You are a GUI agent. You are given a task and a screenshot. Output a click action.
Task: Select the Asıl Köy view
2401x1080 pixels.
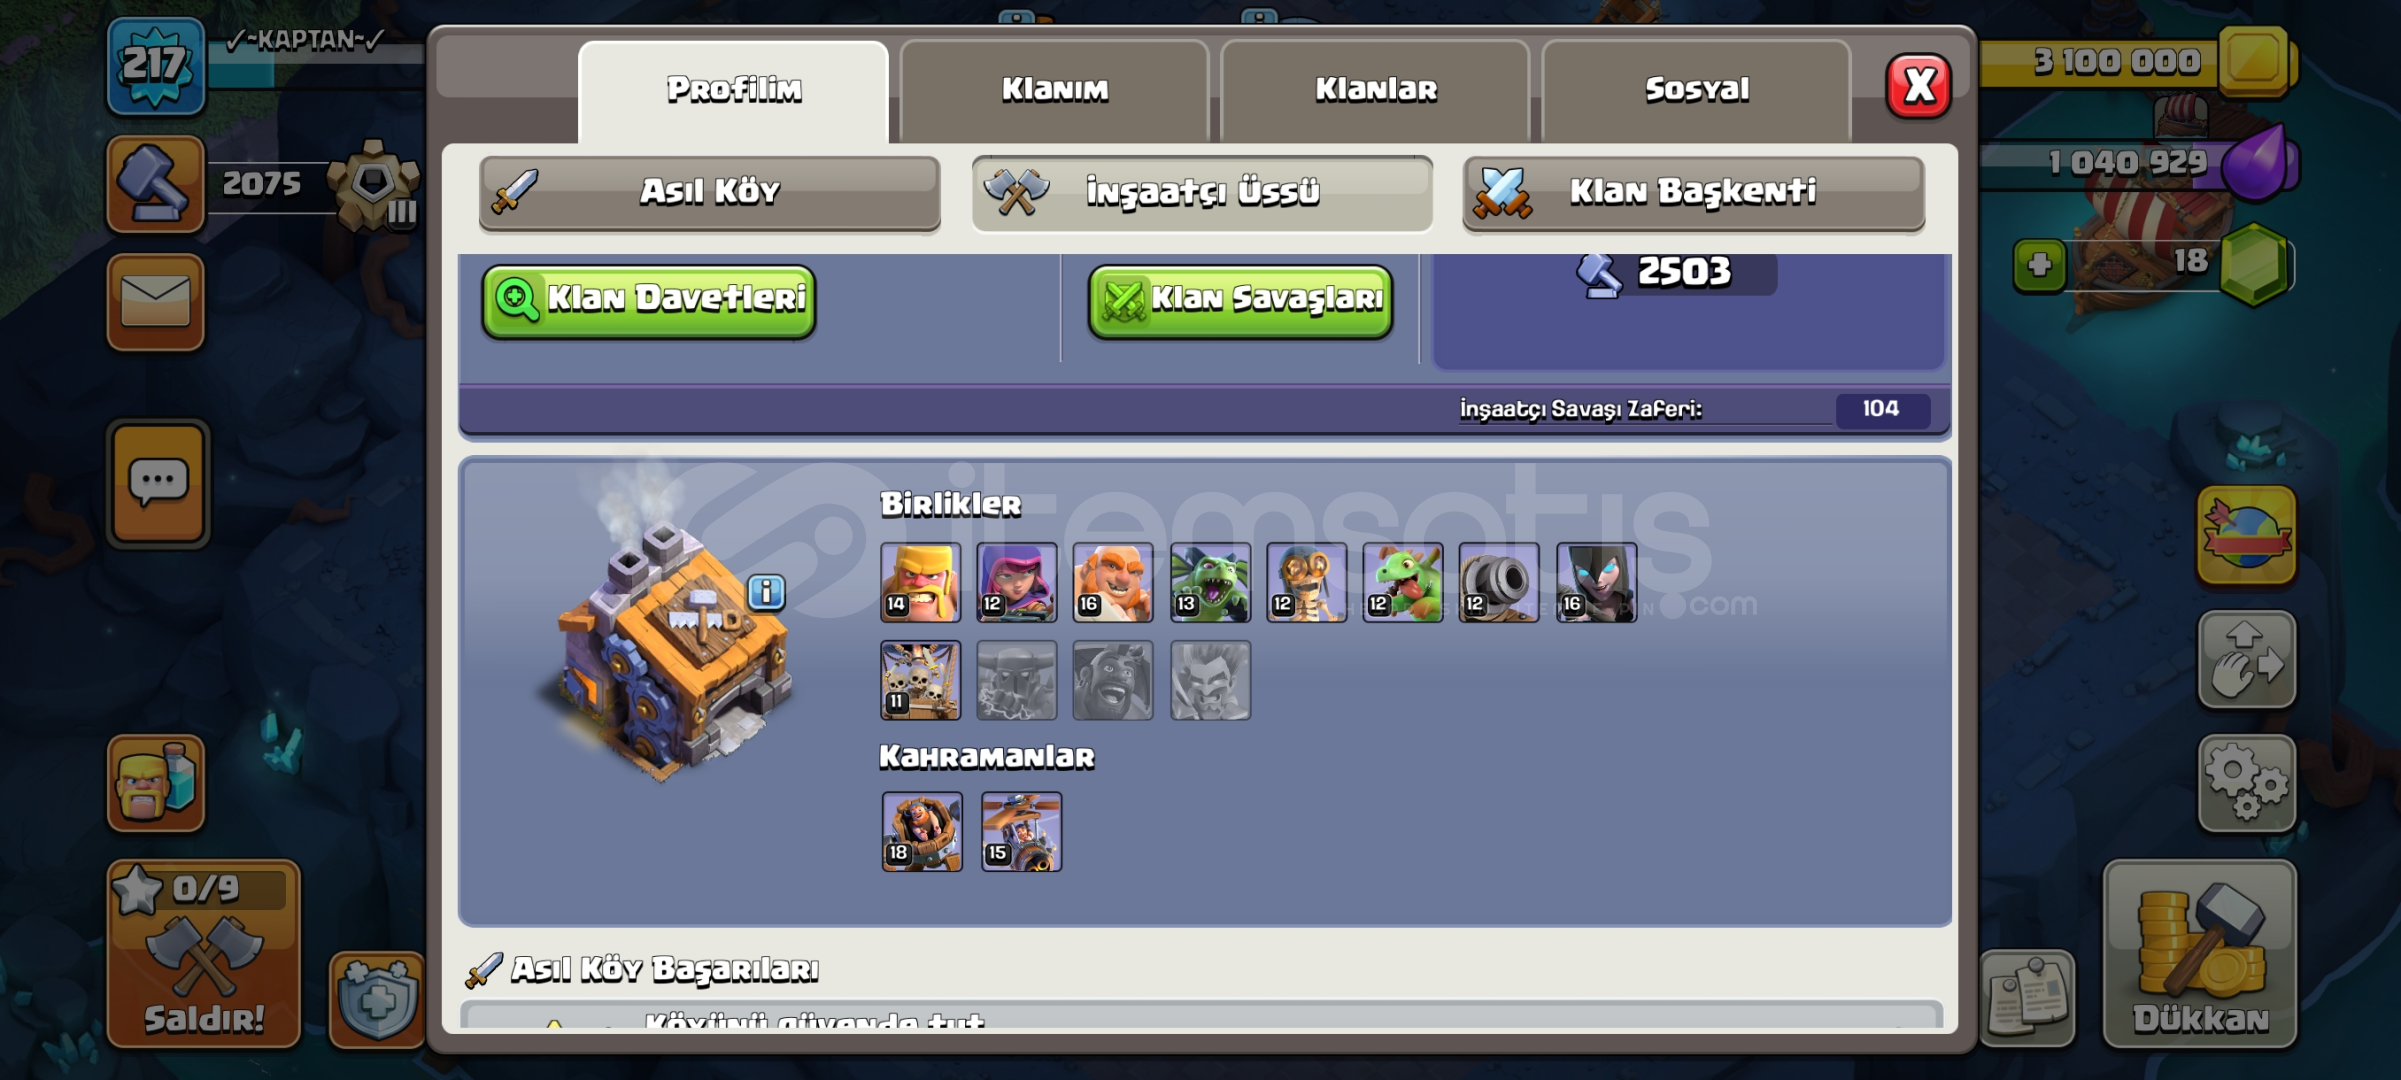point(709,192)
